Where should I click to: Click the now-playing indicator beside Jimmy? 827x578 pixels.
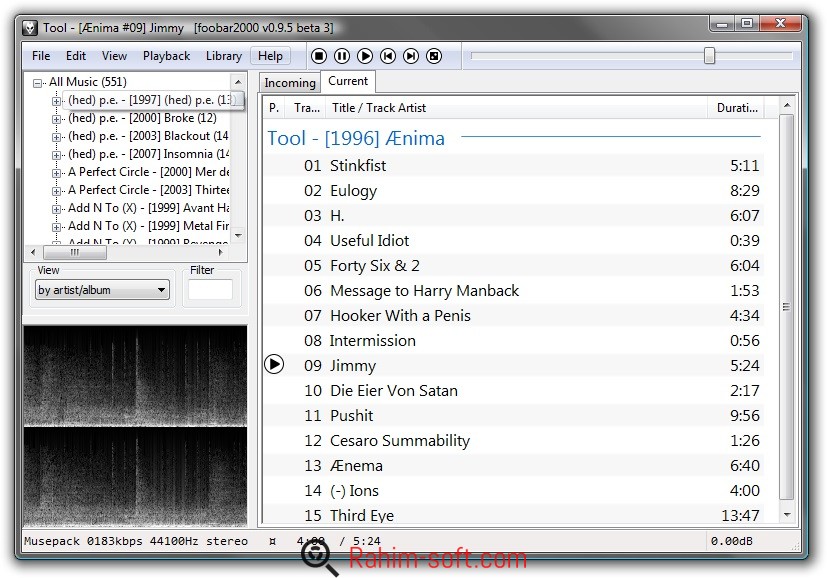pos(274,364)
